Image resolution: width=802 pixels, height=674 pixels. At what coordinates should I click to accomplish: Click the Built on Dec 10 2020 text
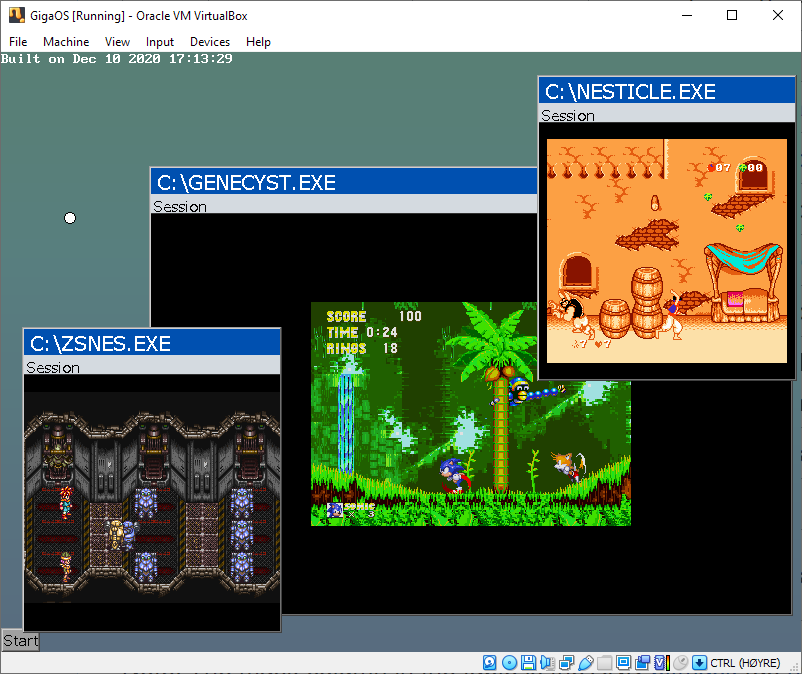point(117,59)
